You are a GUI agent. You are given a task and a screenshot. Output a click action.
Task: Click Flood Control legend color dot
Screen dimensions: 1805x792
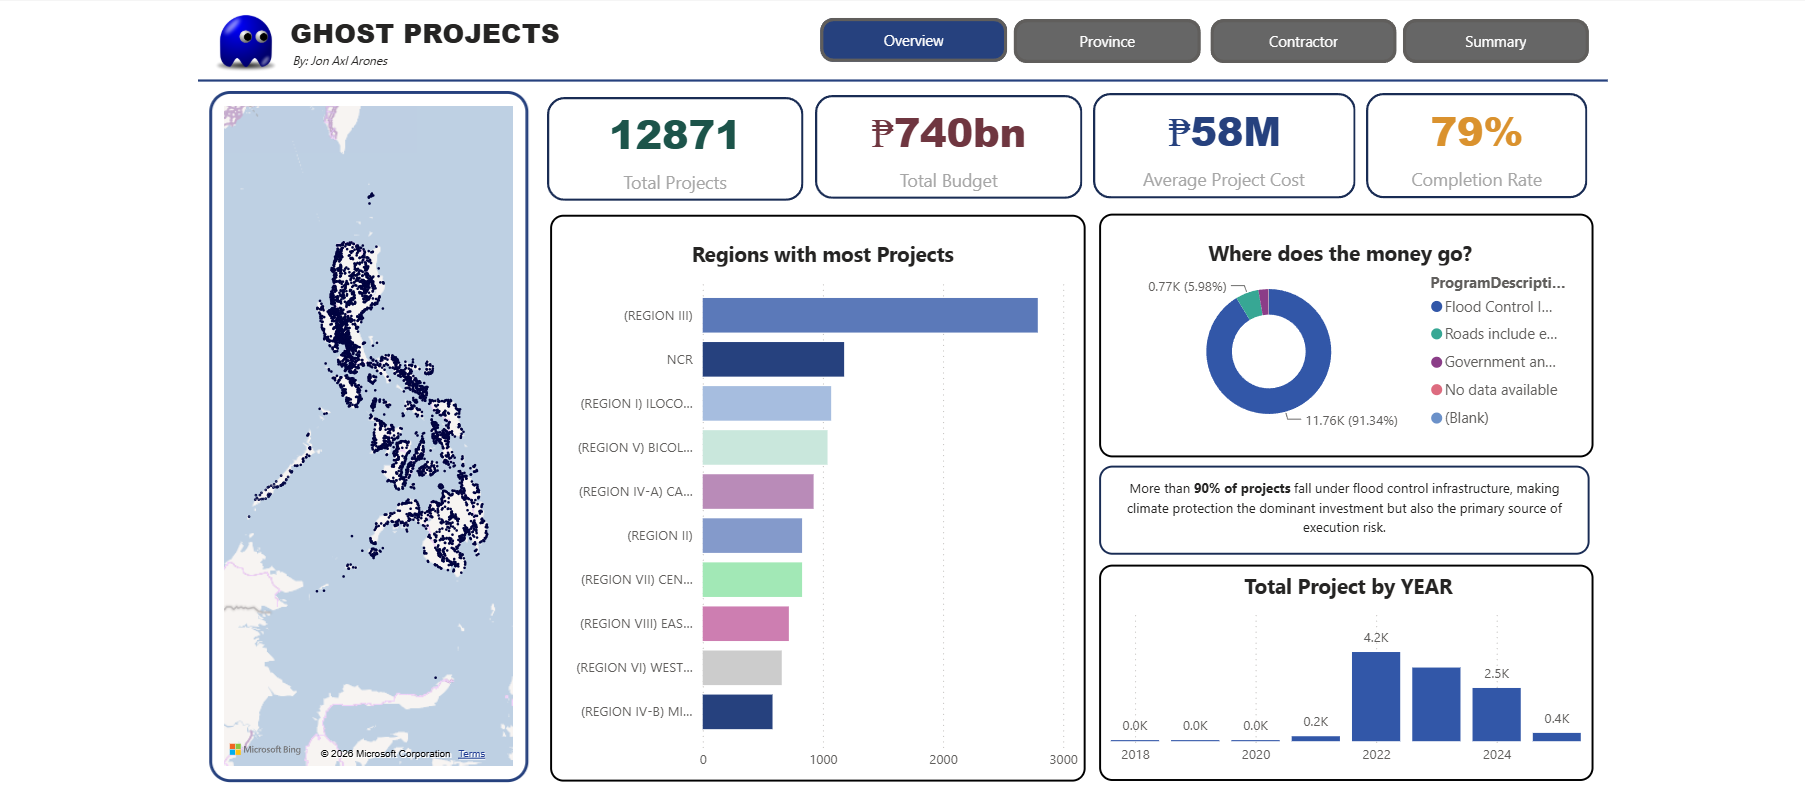tap(1436, 307)
